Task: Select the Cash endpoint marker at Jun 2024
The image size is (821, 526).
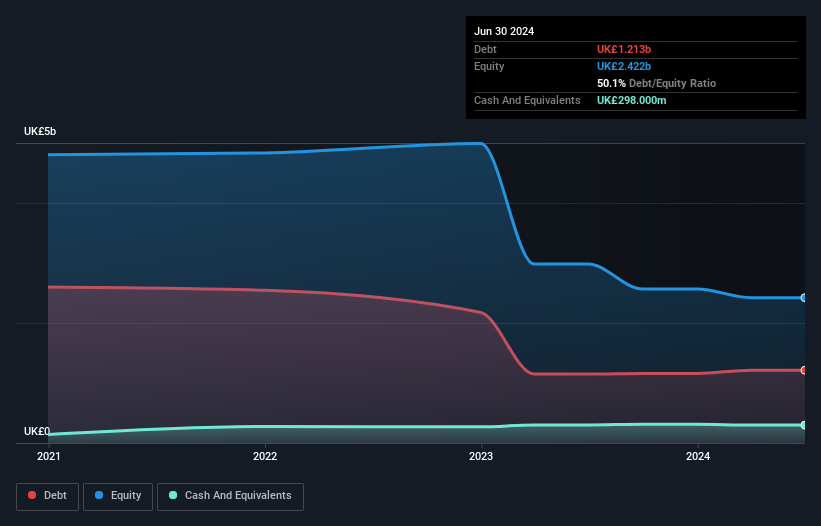Action: click(804, 425)
